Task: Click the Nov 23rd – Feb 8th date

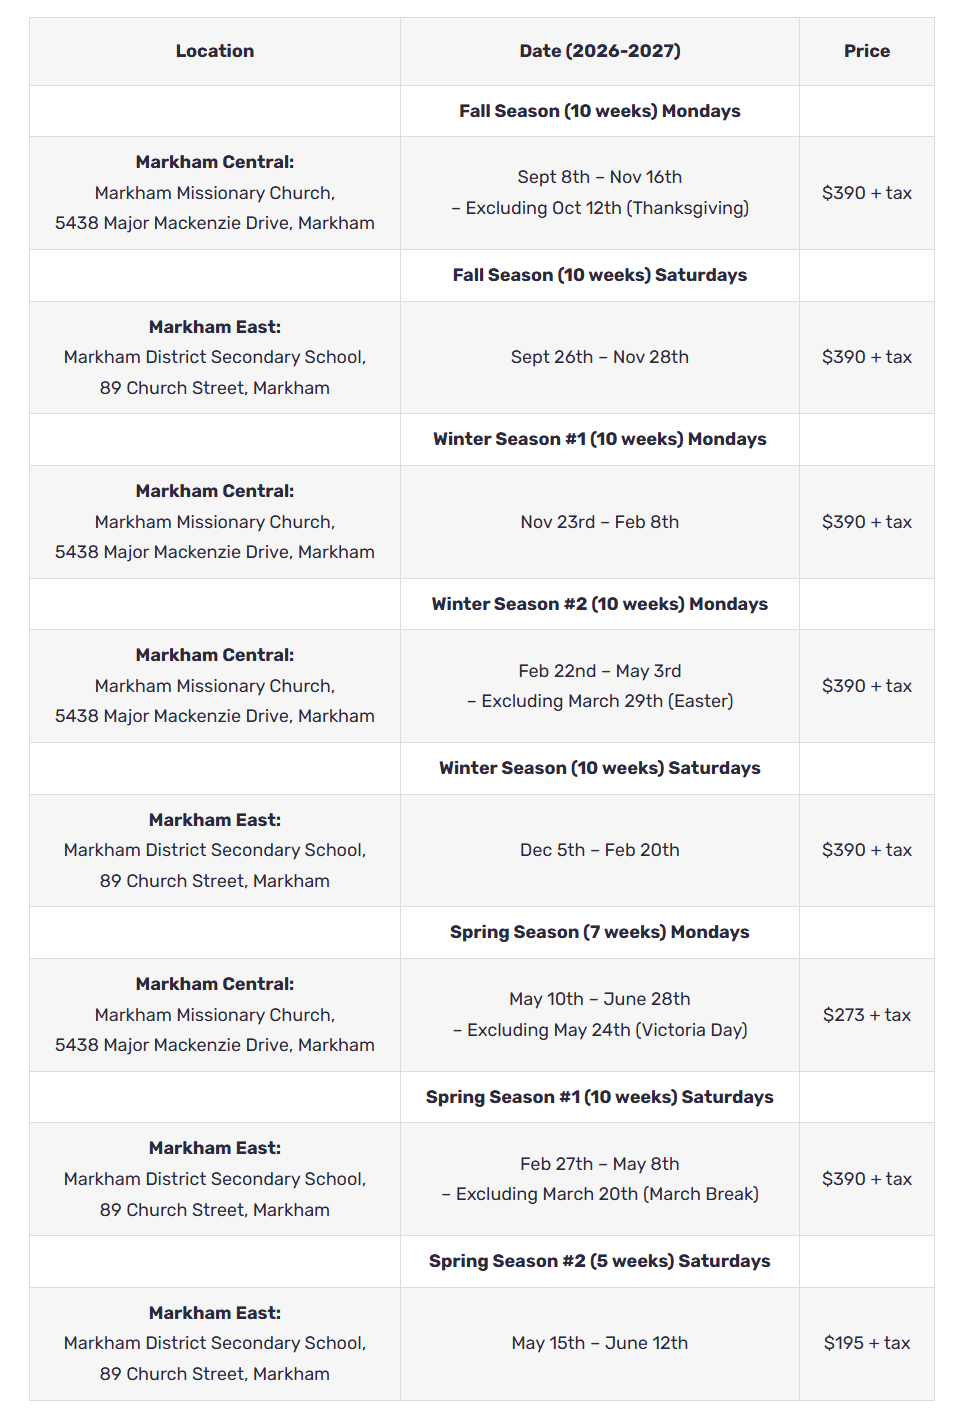Action: 600,522
